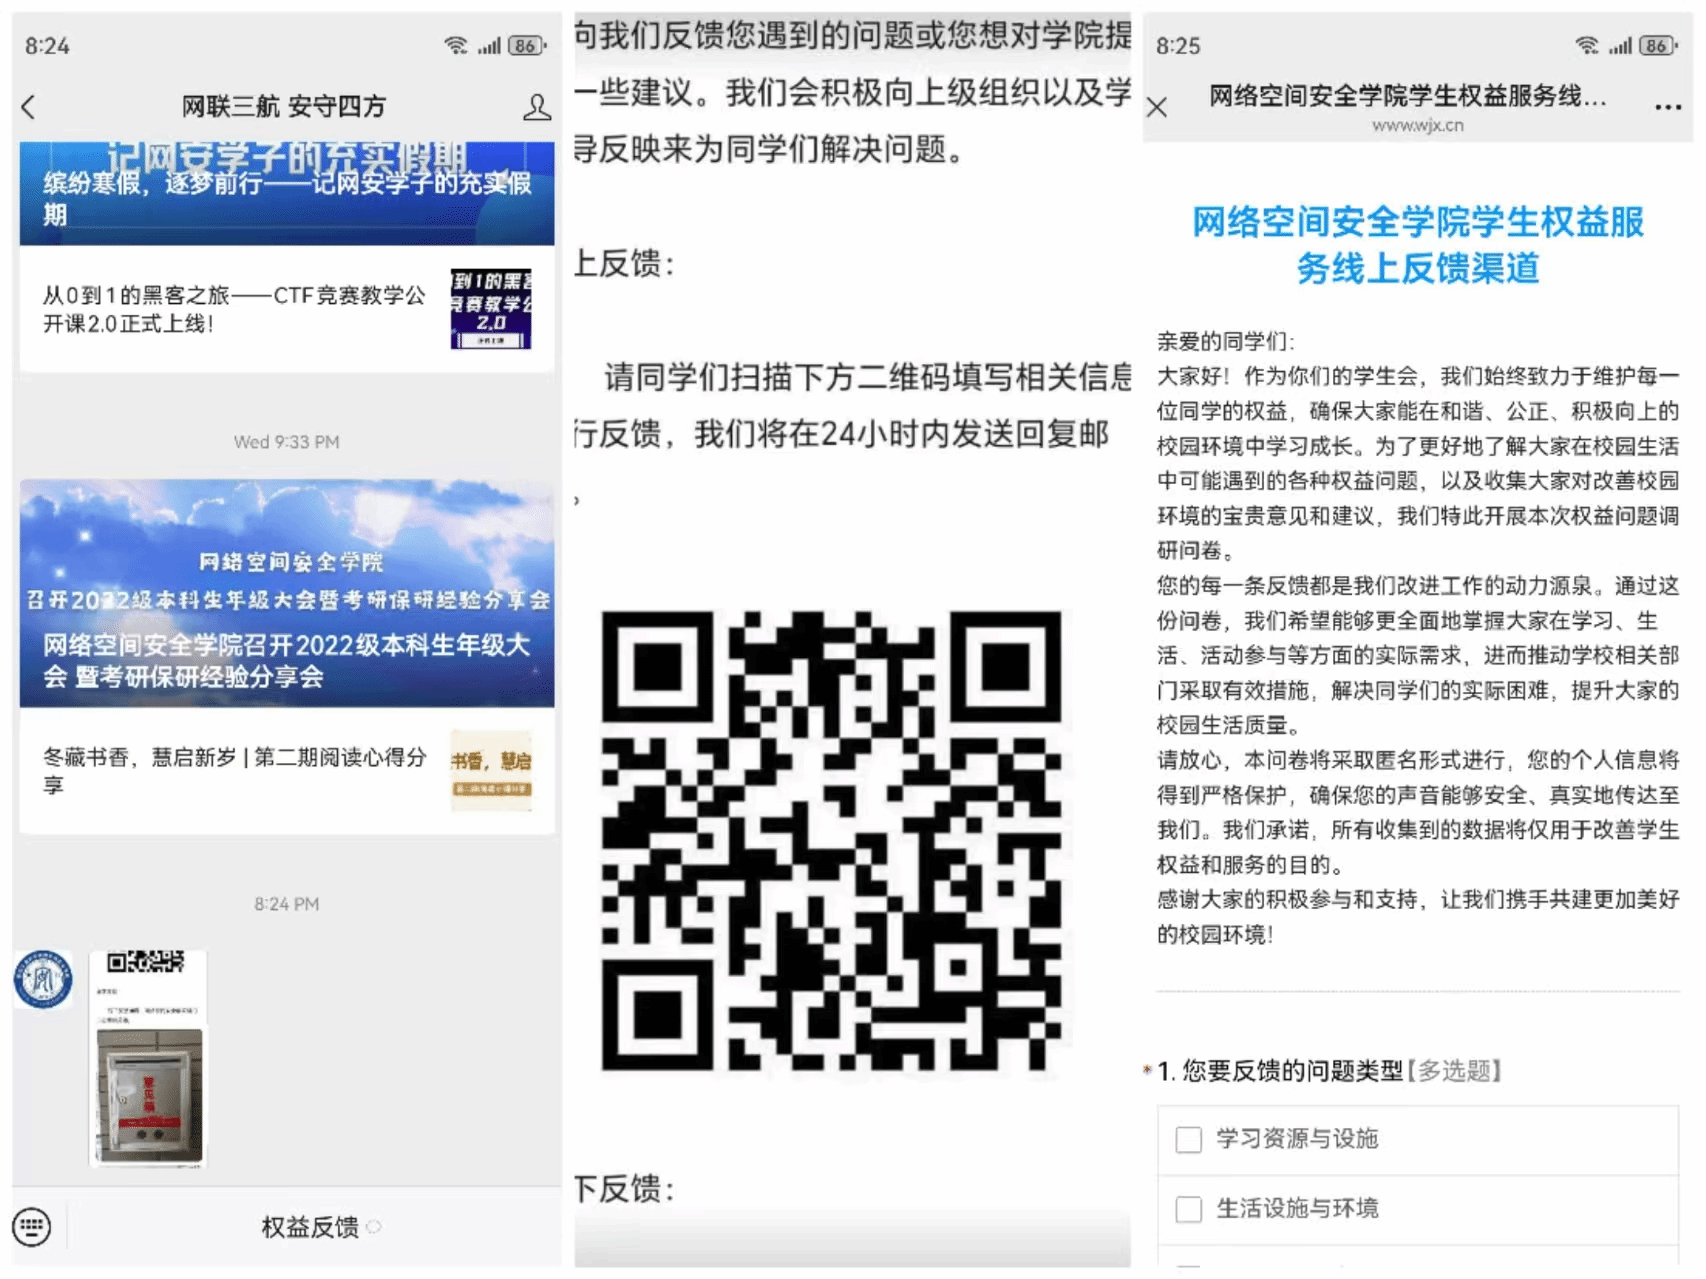Tap the large QR code image

click(831, 841)
